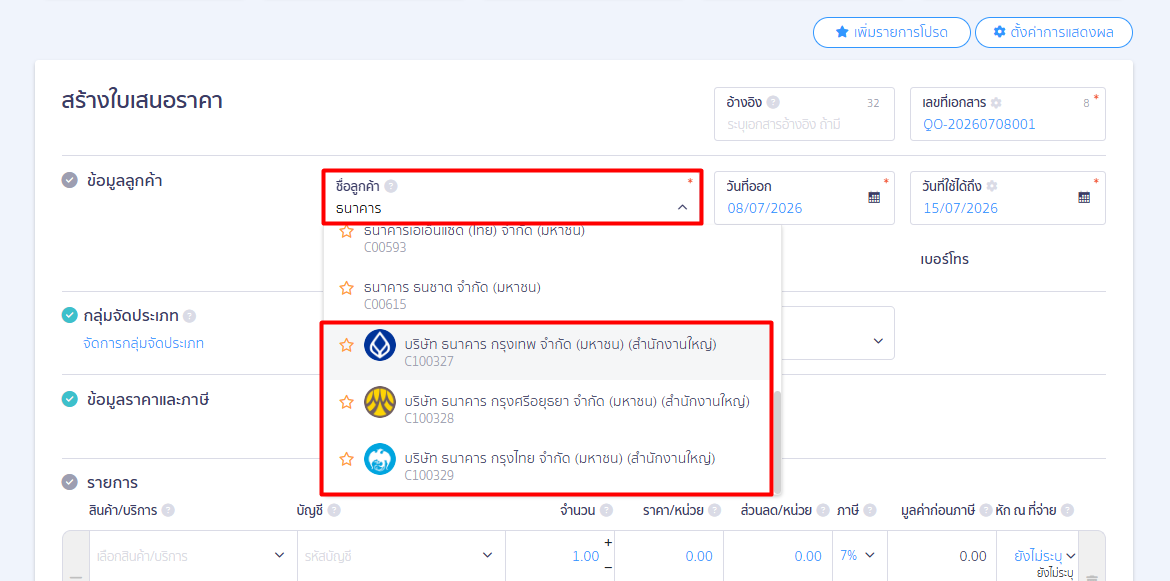
Task: Click the customer name field containing ธนาคาร
Action: click(x=512, y=197)
